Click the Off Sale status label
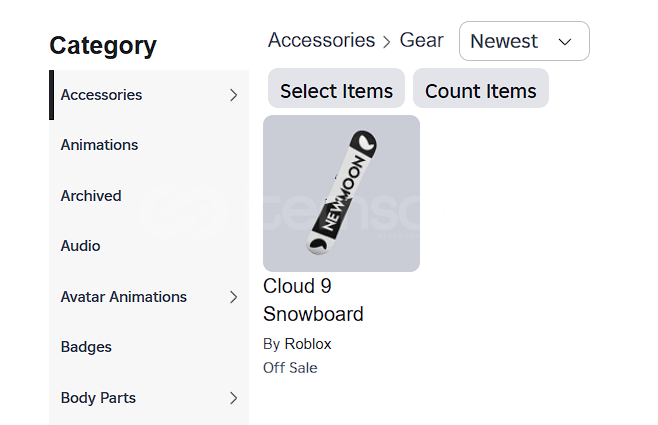 click(290, 368)
